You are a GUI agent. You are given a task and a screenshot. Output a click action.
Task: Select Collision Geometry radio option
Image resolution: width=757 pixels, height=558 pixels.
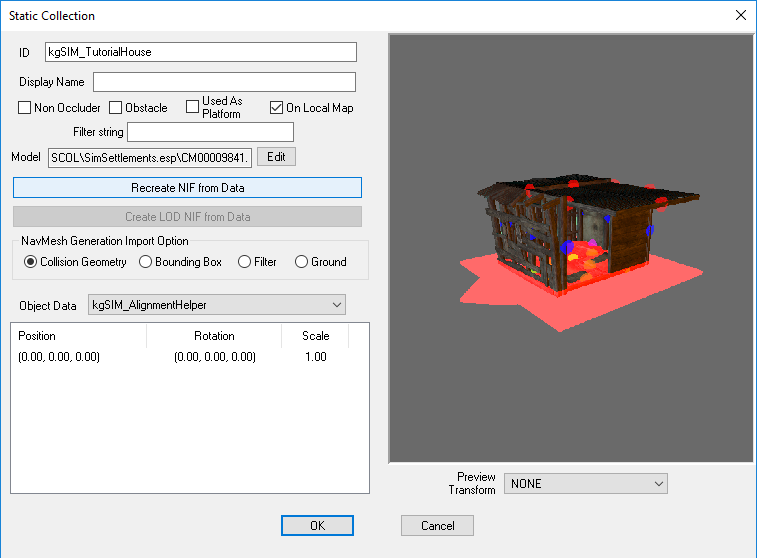30,262
